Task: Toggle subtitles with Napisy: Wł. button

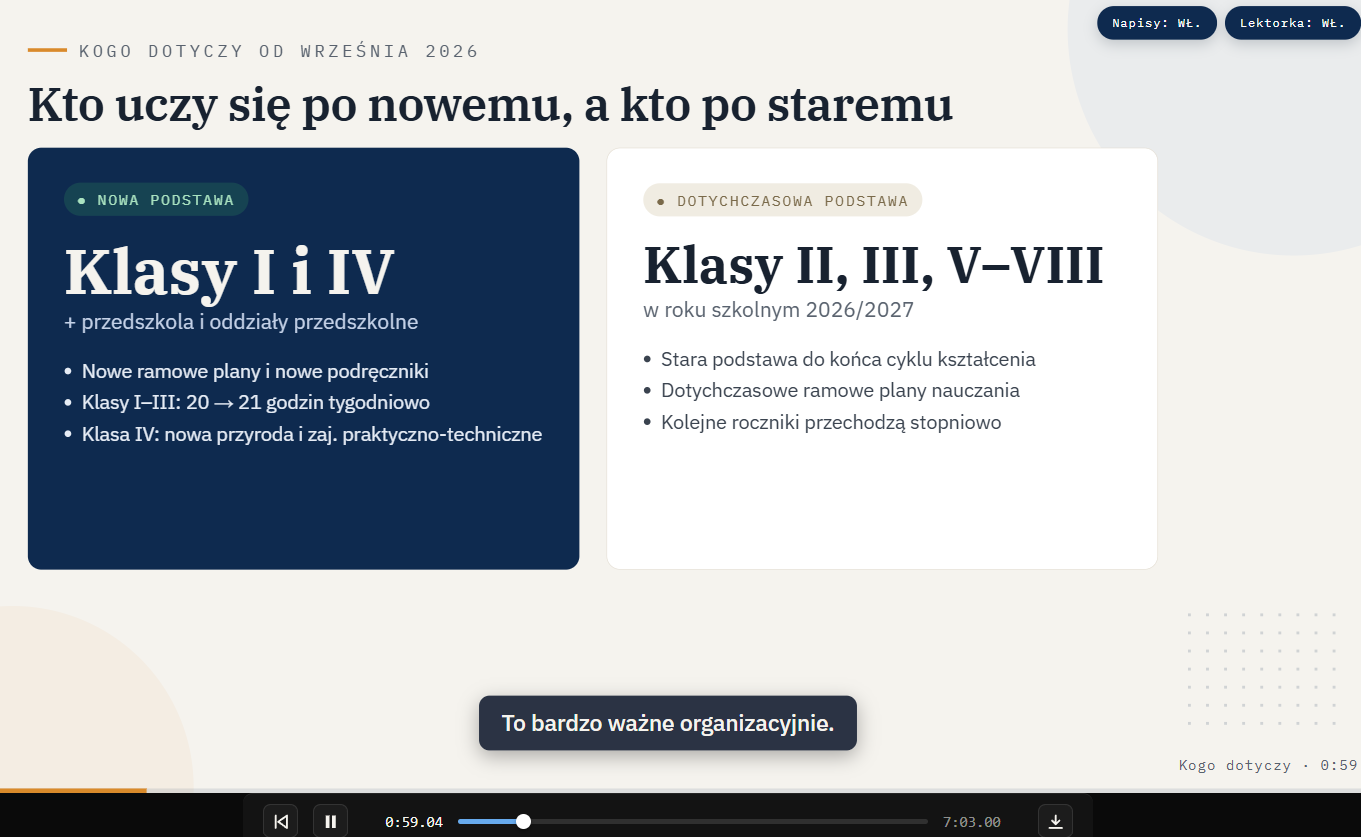Action: pyautogui.click(x=1157, y=23)
